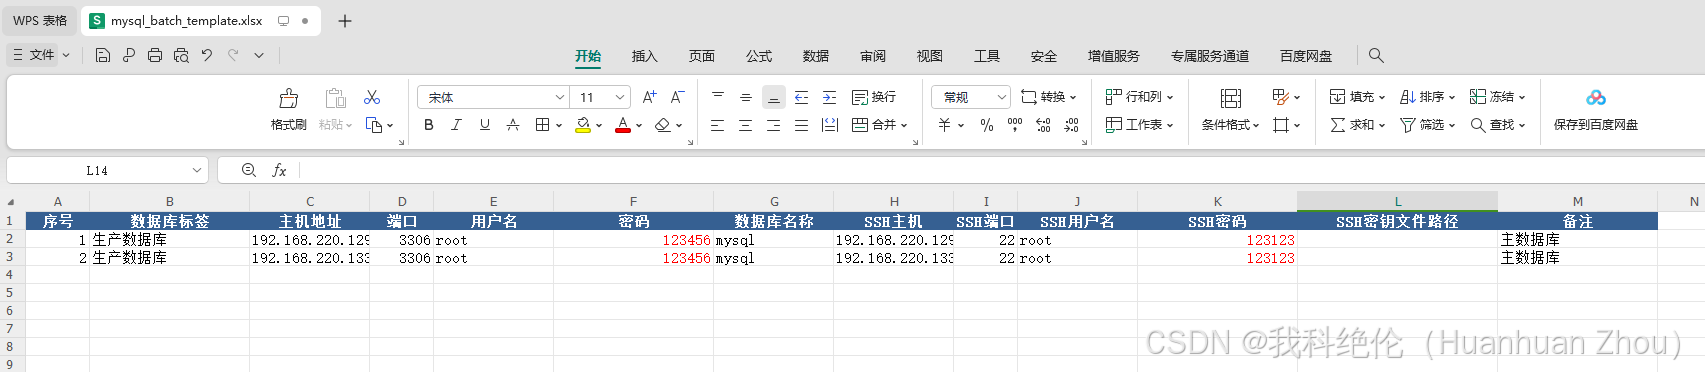Align text to vertical middle
1705x372 pixels.
click(x=746, y=97)
